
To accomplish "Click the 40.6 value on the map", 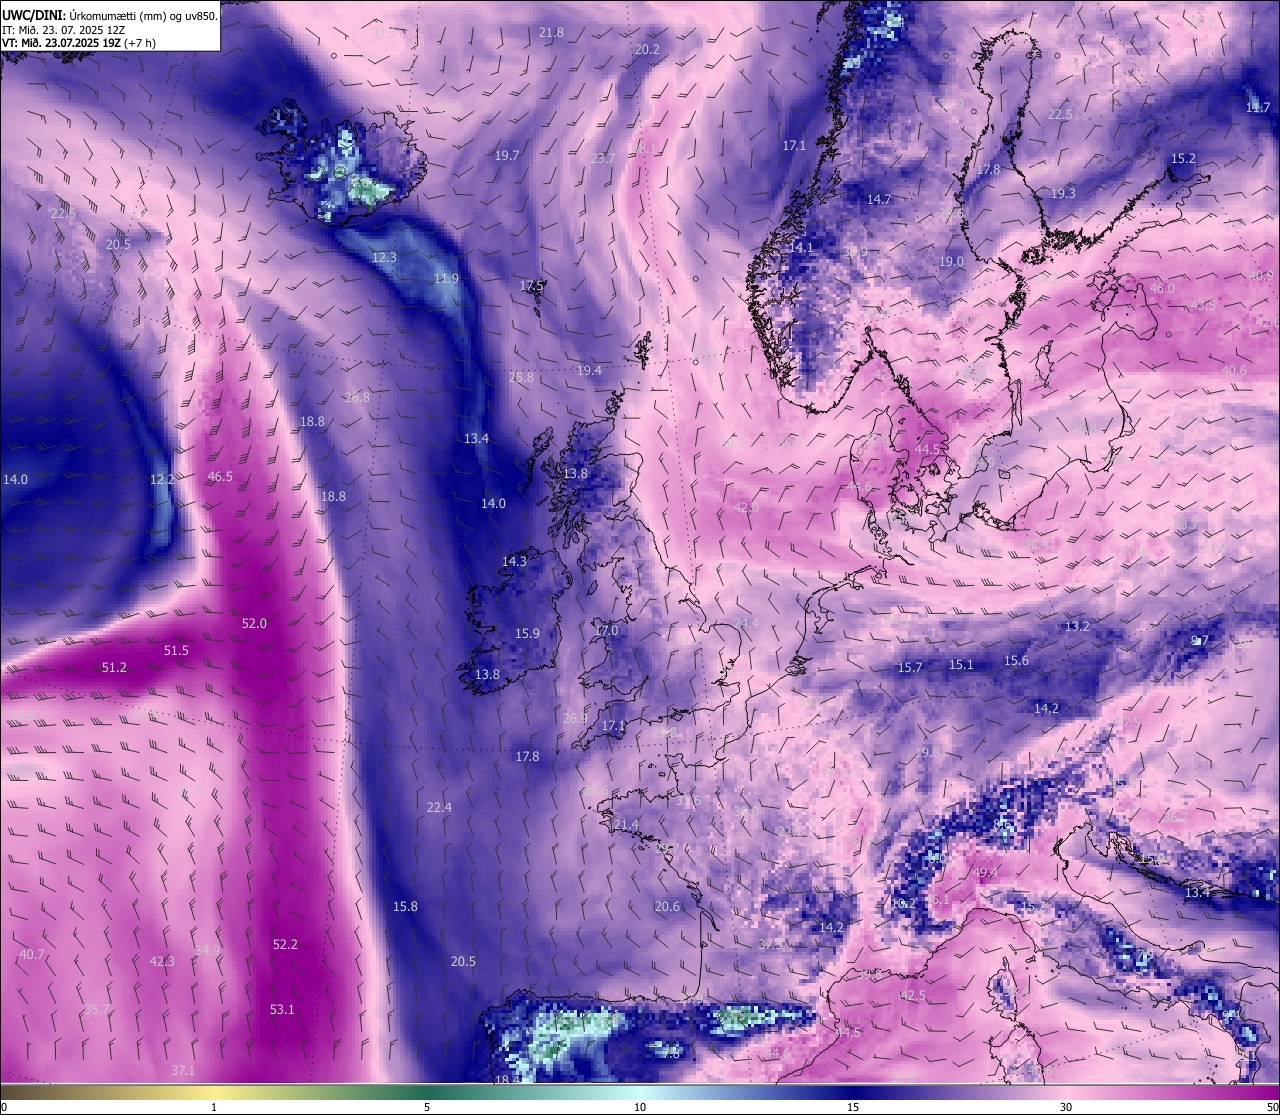I will pos(1234,370).
